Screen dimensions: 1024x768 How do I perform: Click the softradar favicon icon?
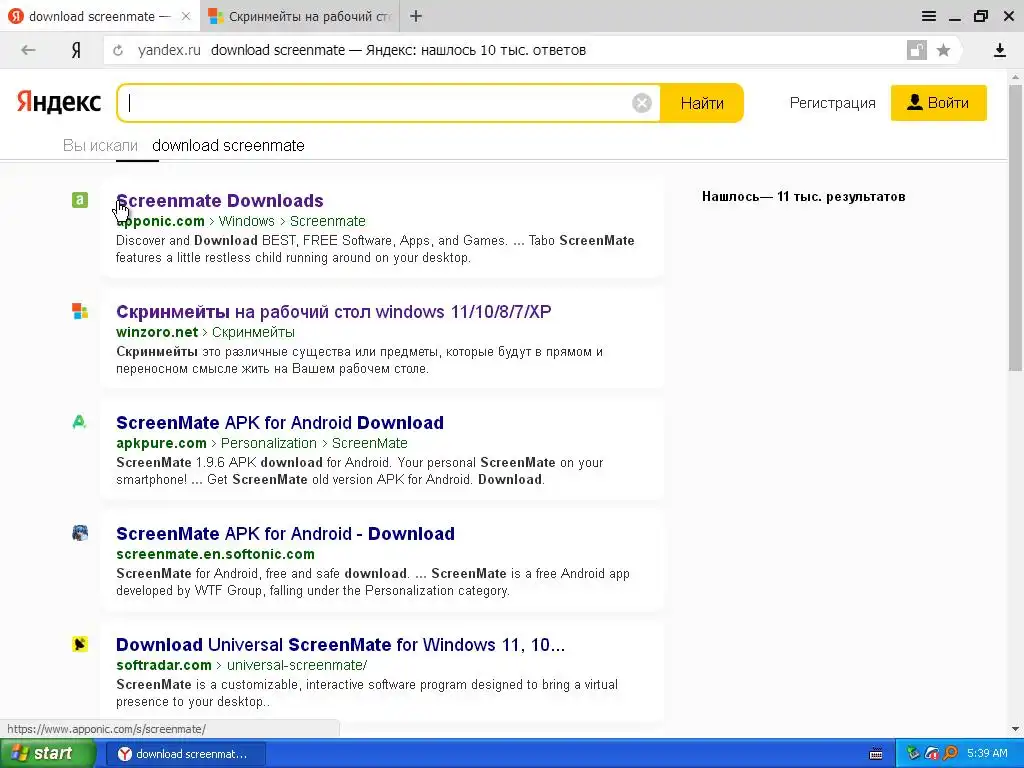pos(80,644)
